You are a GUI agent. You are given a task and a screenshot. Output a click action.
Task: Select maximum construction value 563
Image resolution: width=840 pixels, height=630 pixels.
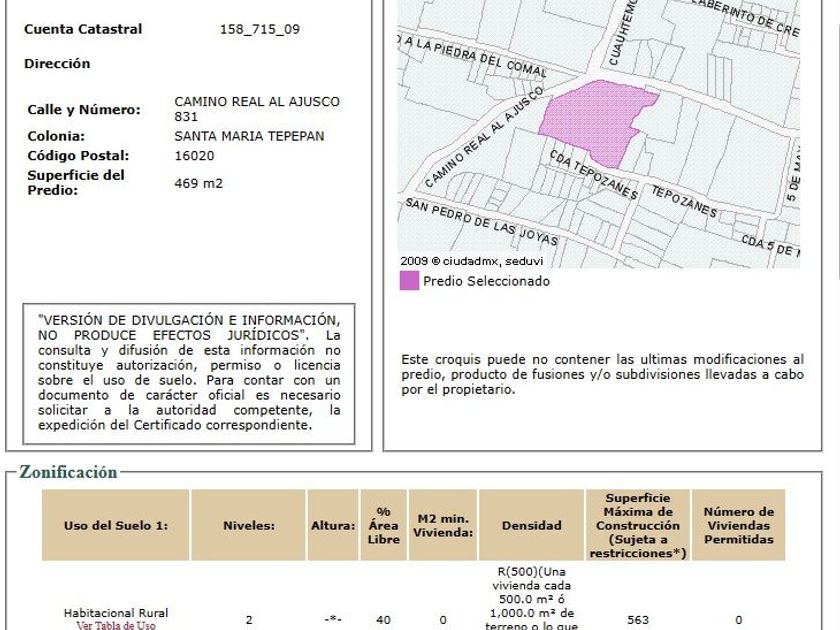(x=638, y=620)
